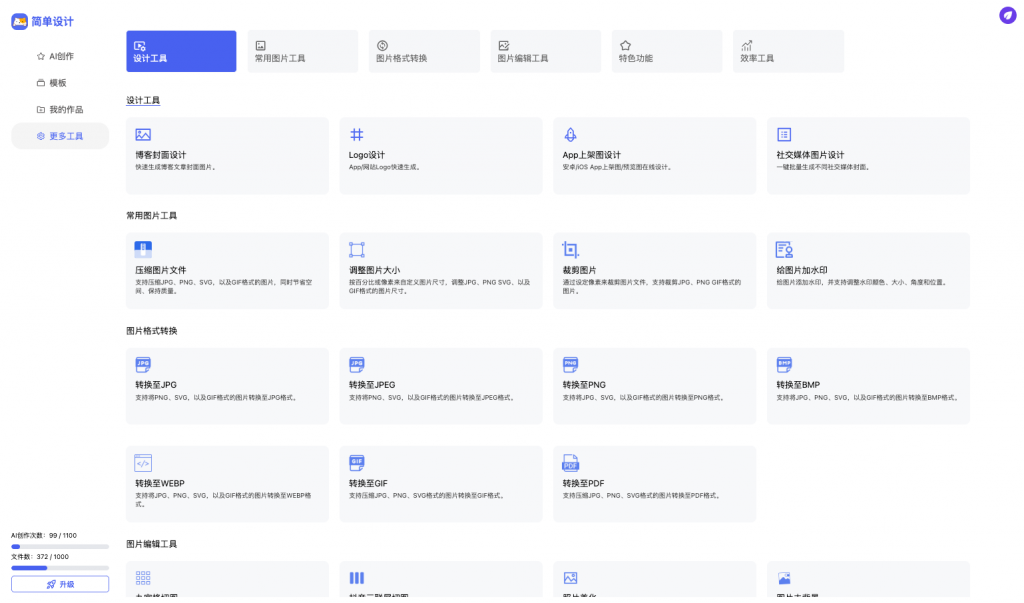Open the 给图片加水印 tool title

(x=802, y=270)
